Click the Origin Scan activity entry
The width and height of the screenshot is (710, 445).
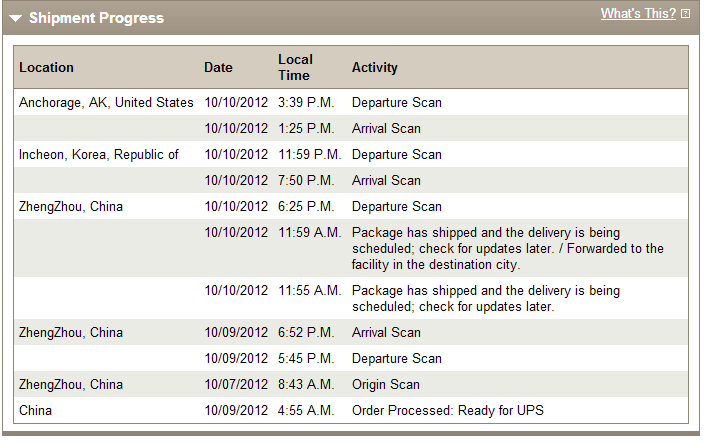pyautogui.click(x=386, y=384)
